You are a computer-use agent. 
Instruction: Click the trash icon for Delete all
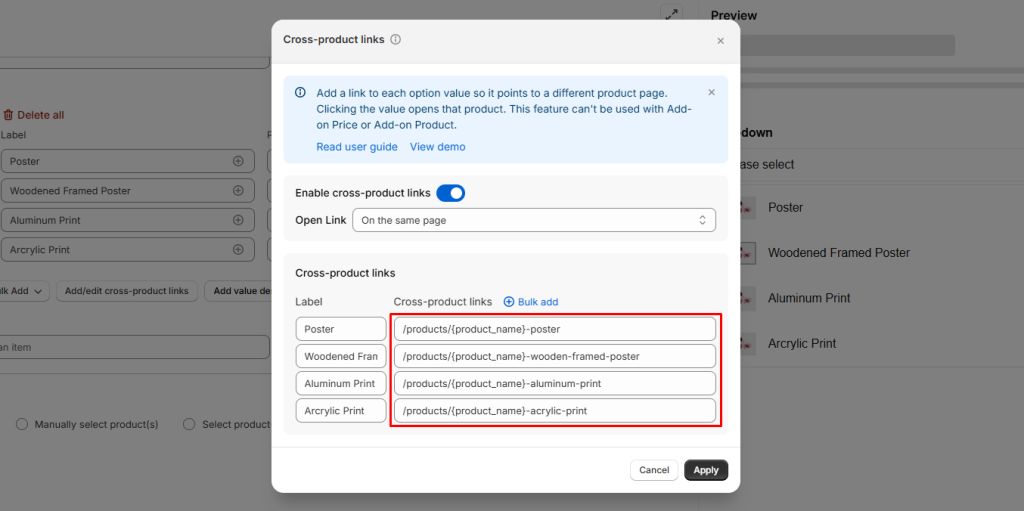pos(8,115)
